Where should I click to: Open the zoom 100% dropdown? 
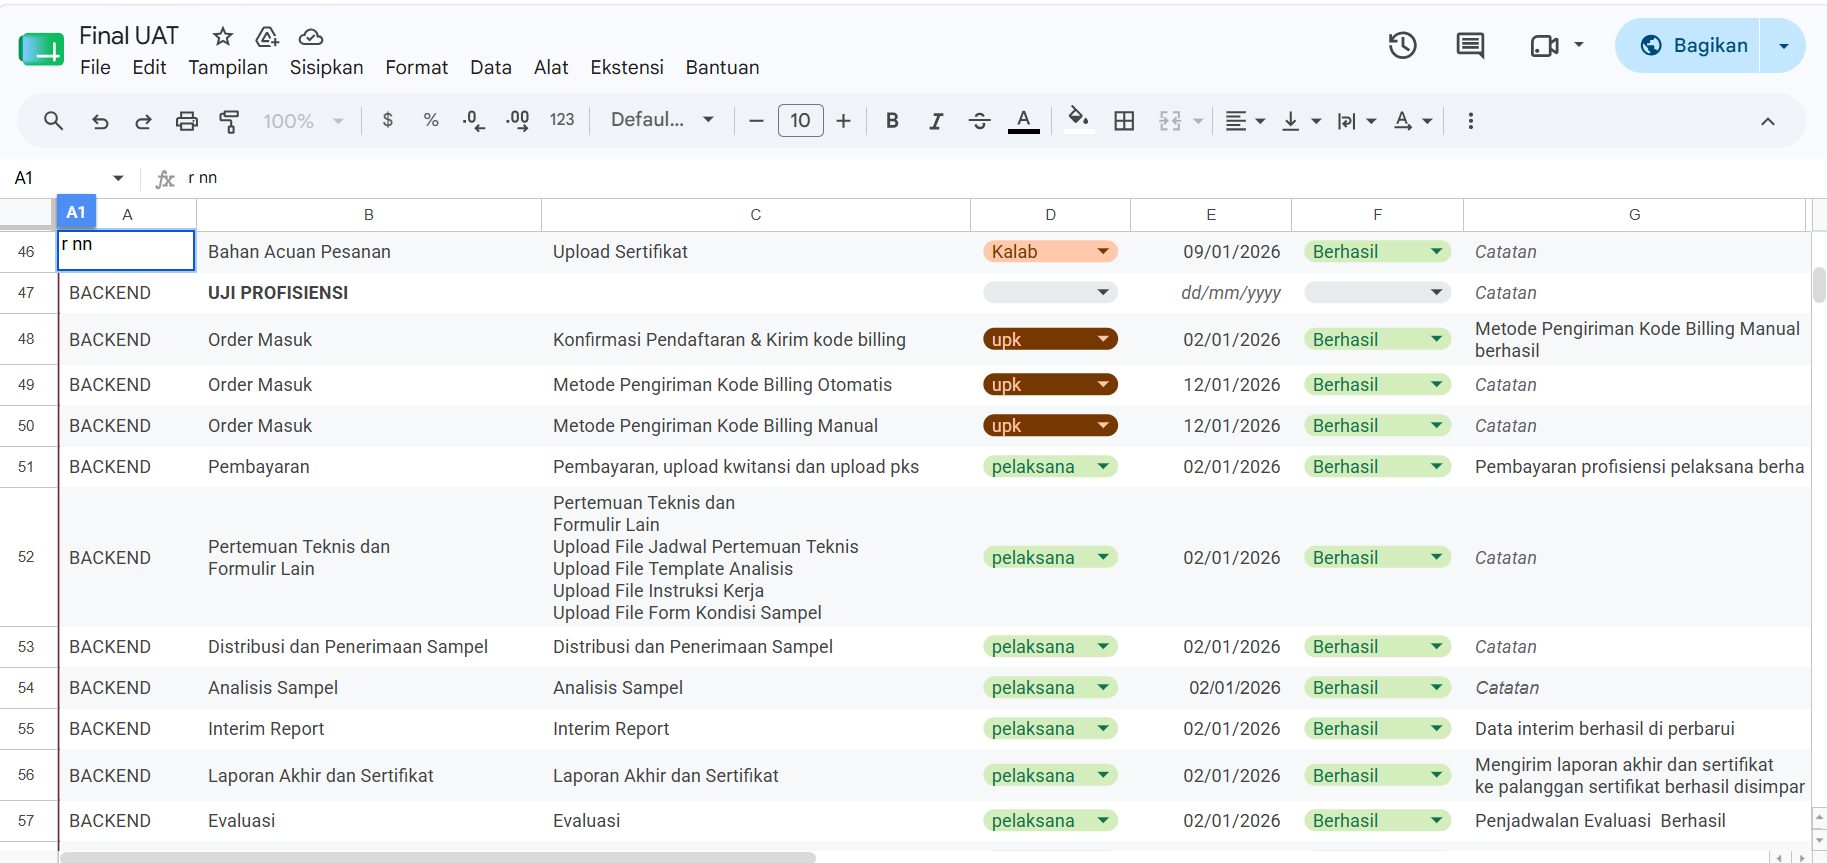[304, 121]
